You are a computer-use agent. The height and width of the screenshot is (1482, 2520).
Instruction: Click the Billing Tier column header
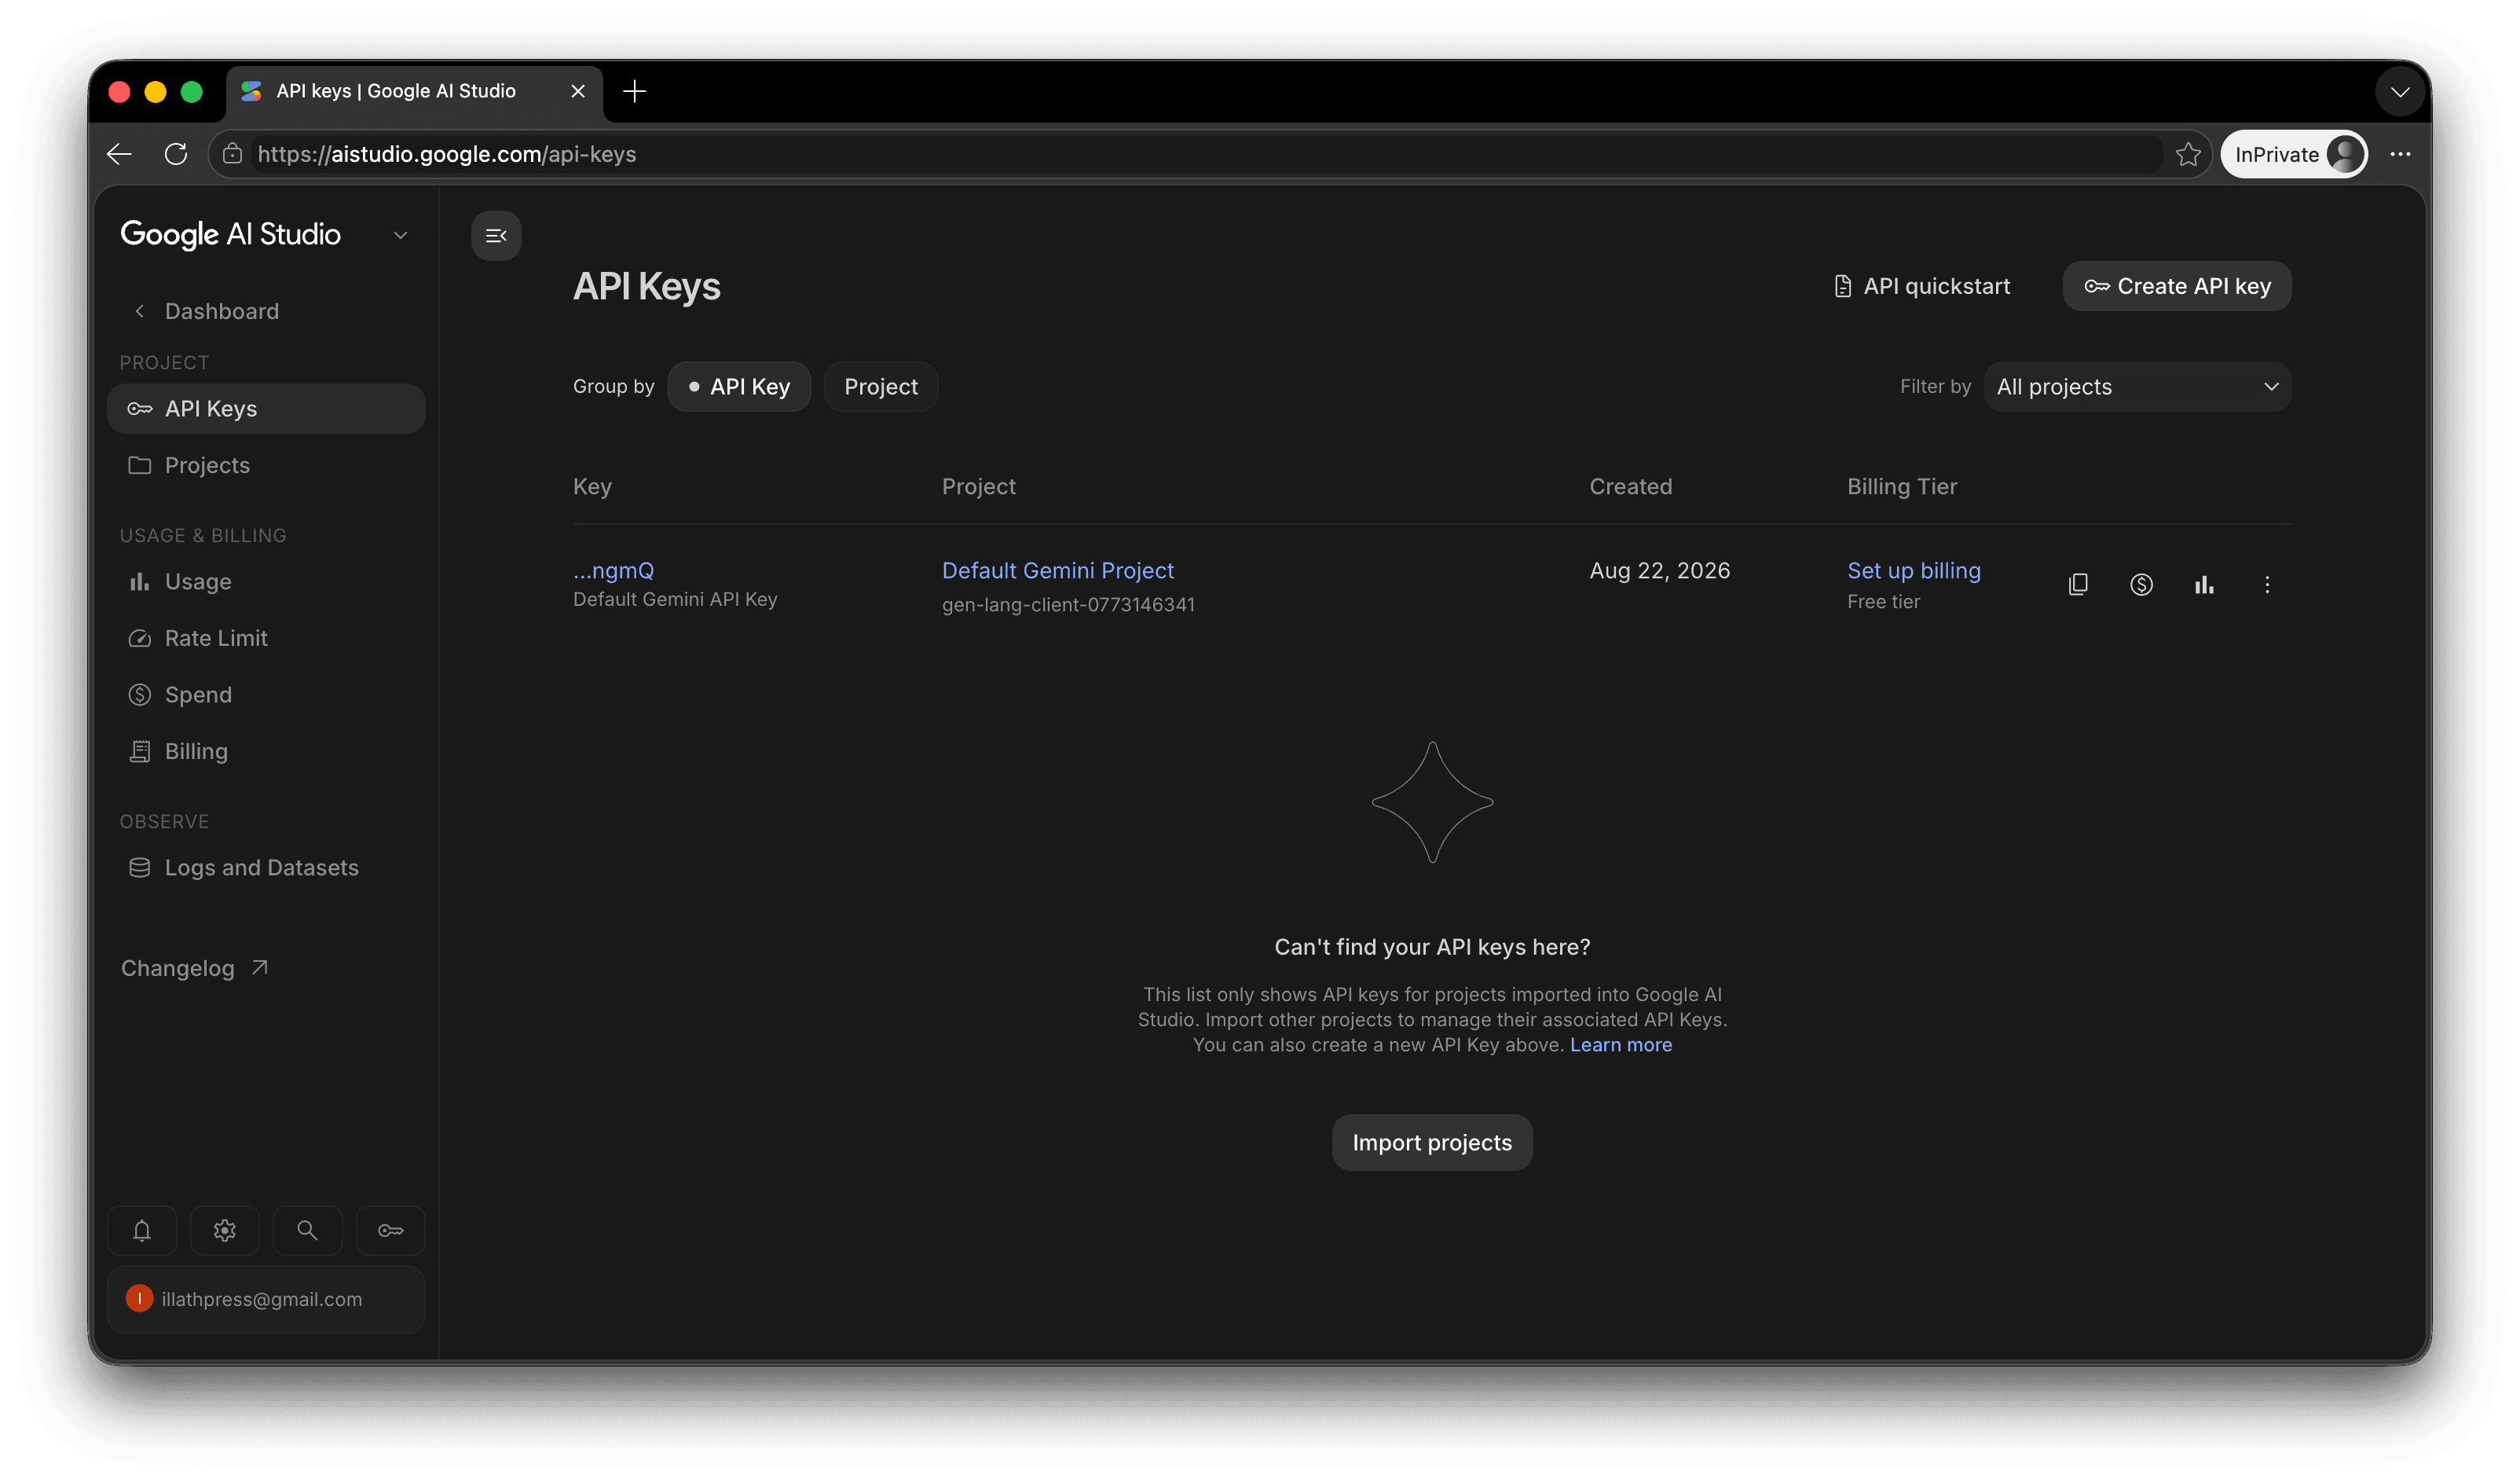click(1901, 486)
